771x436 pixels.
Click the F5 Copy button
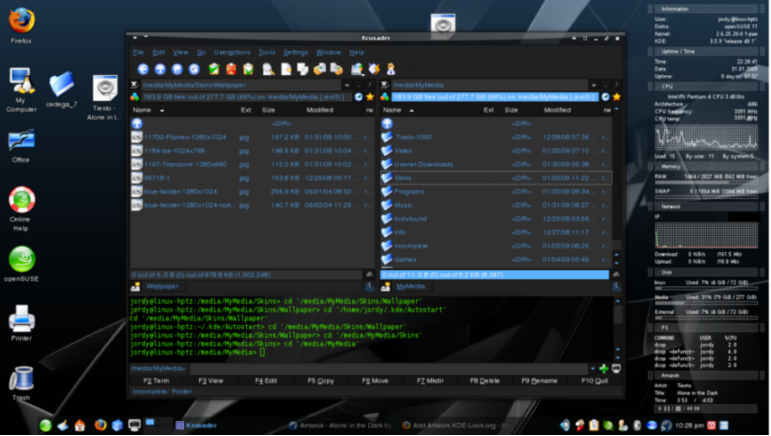(321, 380)
